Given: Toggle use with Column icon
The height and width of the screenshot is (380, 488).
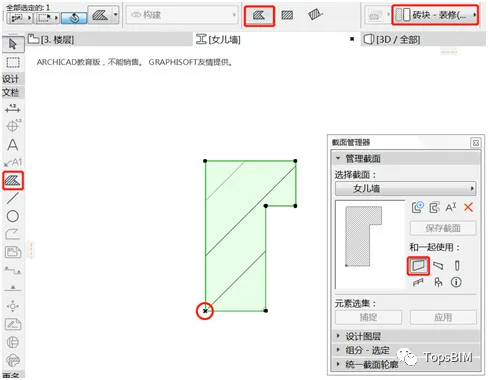Looking at the screenshot, I should pos(457,265).
